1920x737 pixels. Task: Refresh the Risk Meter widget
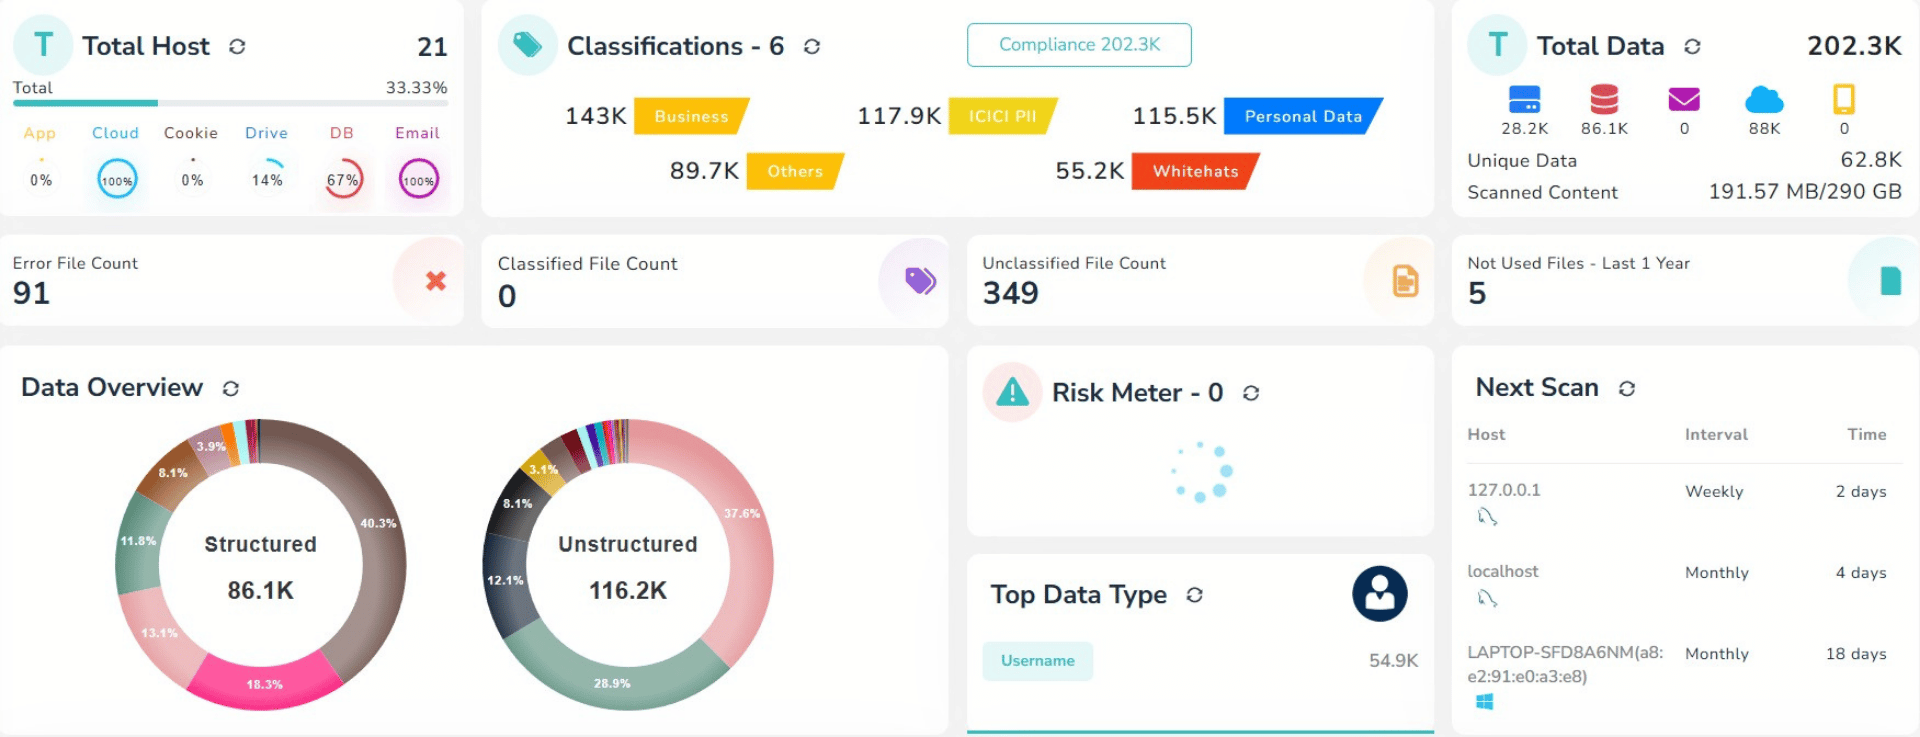pos(1251,393)
